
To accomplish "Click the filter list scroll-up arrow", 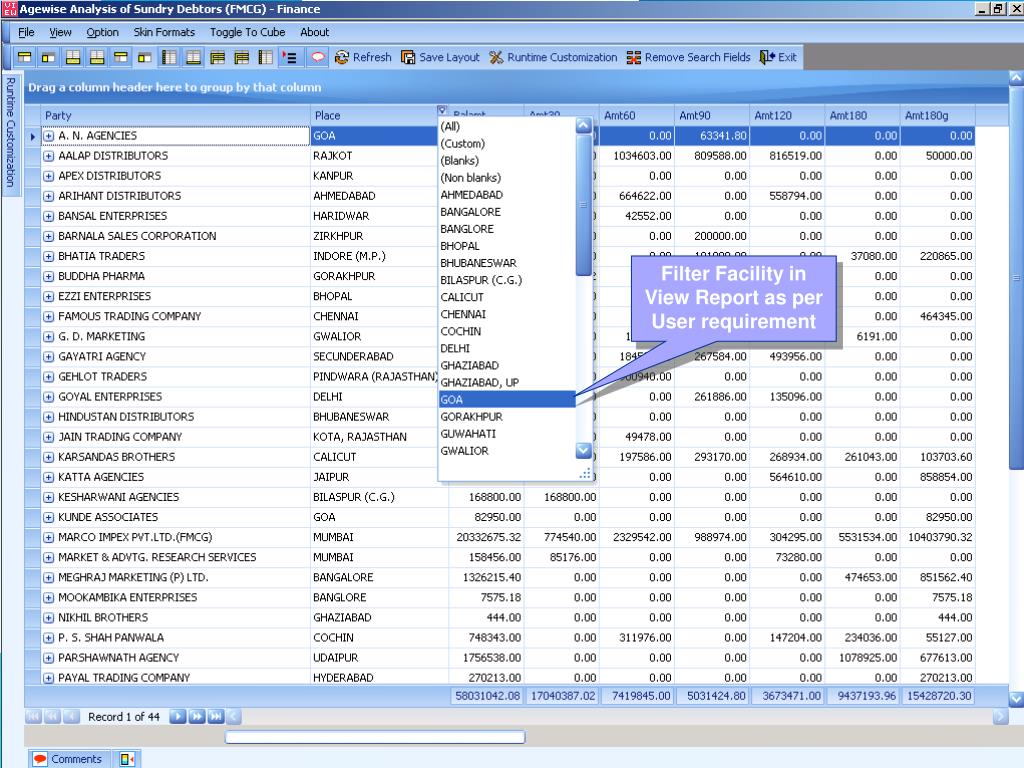I will pyautogui.click(x=584, y=125).
